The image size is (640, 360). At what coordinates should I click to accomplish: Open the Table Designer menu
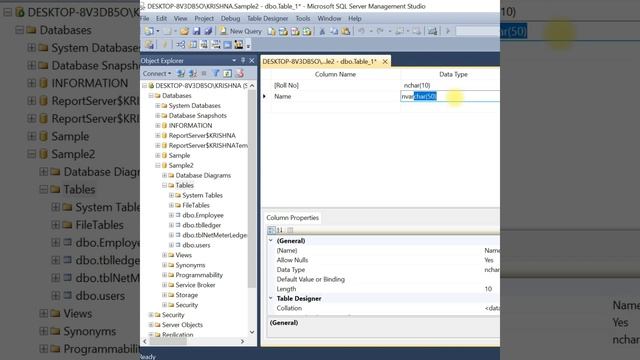267,18
